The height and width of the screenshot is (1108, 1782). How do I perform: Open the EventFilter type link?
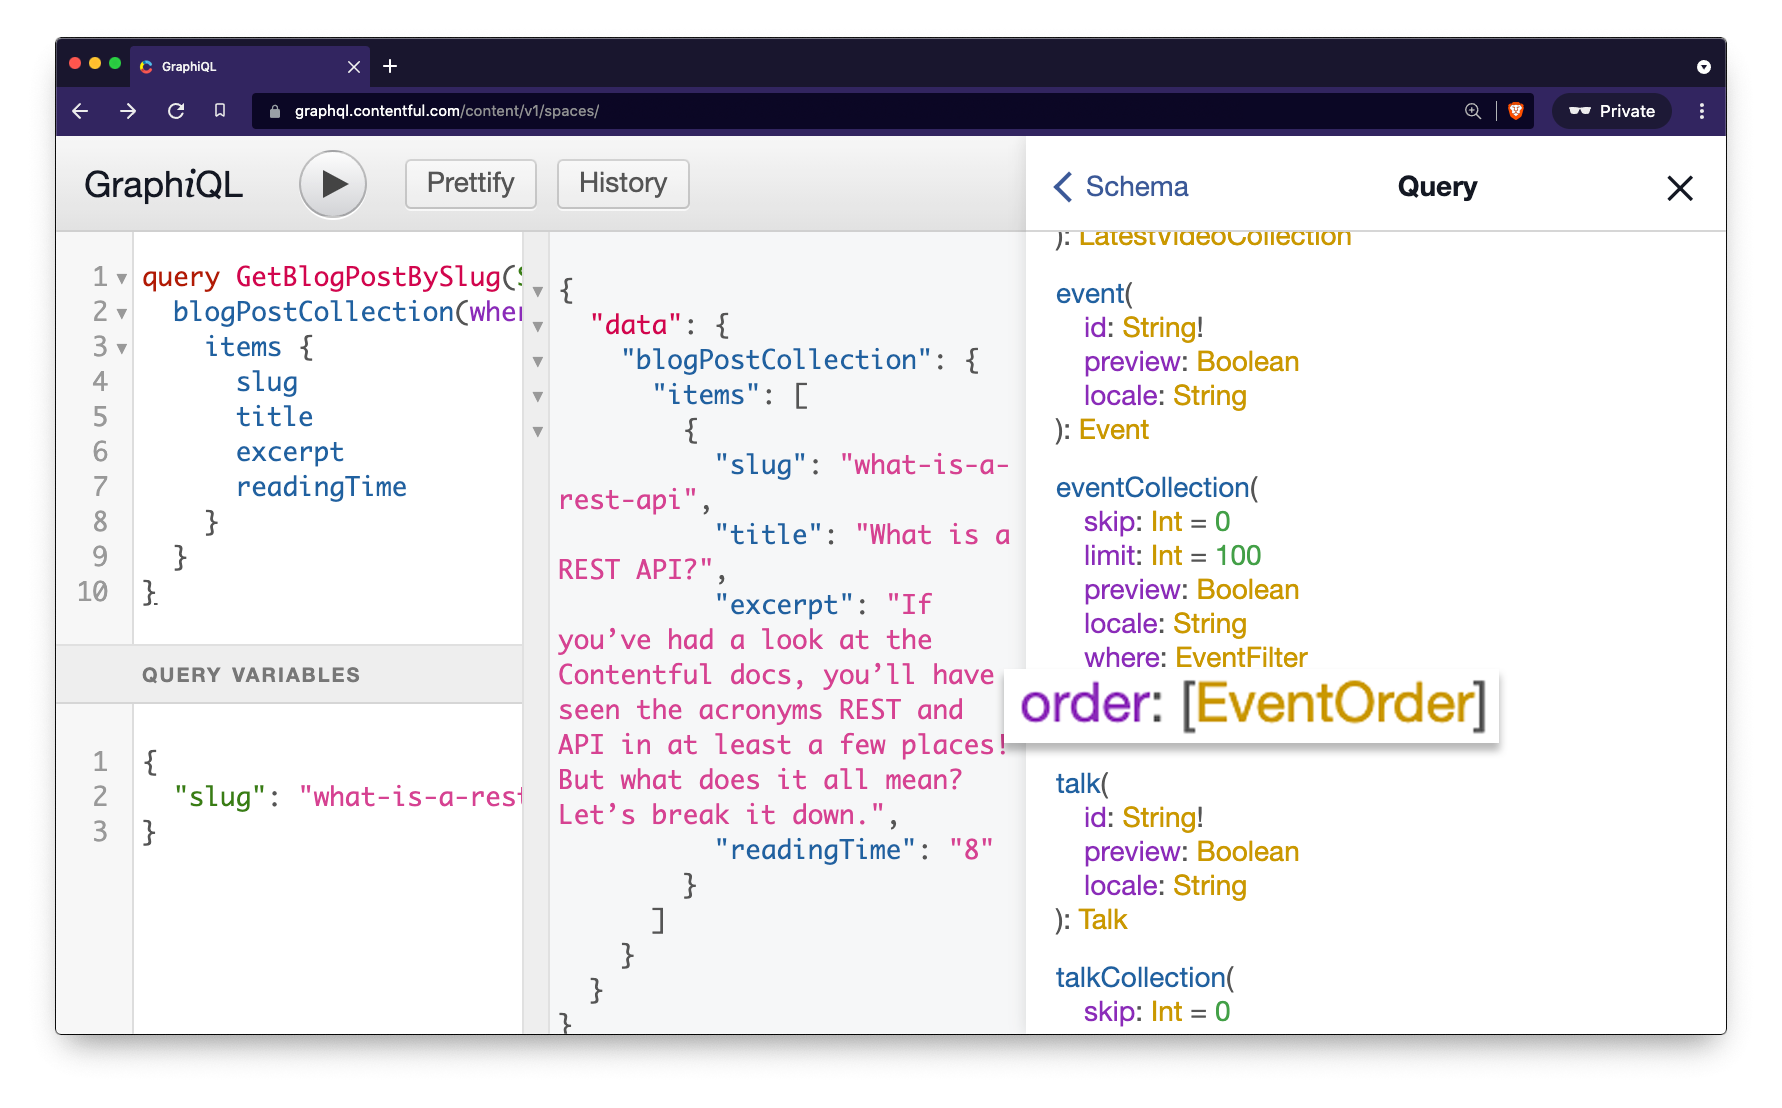tap(1241, 658)
